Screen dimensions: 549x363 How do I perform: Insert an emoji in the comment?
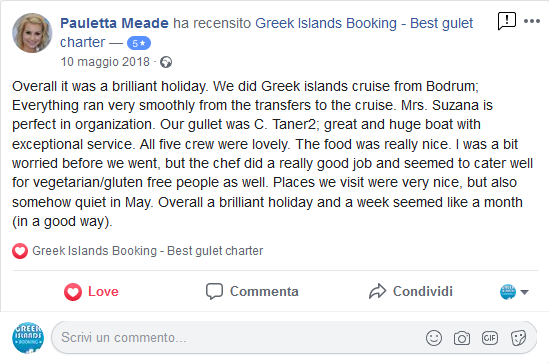(434, 338)
